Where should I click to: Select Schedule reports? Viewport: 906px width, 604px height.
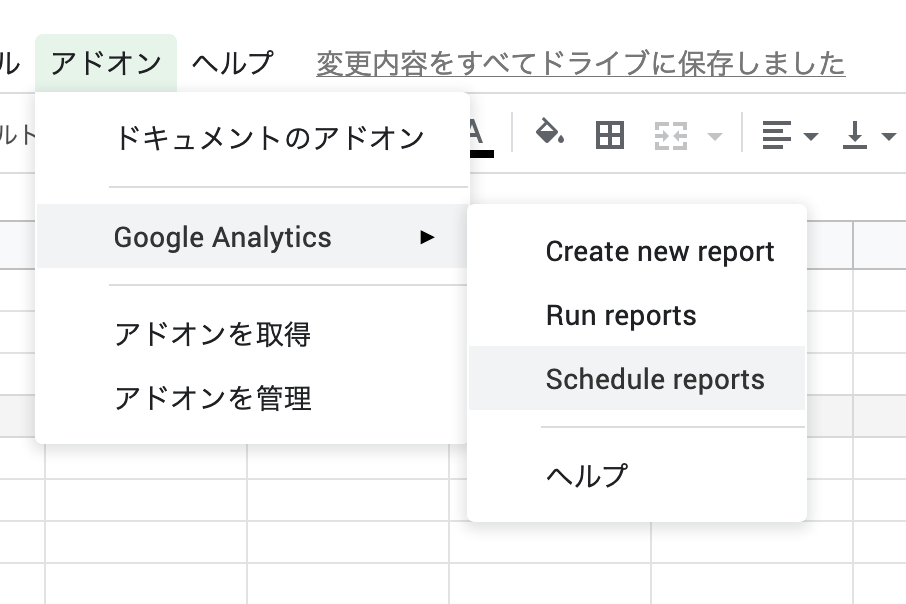tap(637, 379)
